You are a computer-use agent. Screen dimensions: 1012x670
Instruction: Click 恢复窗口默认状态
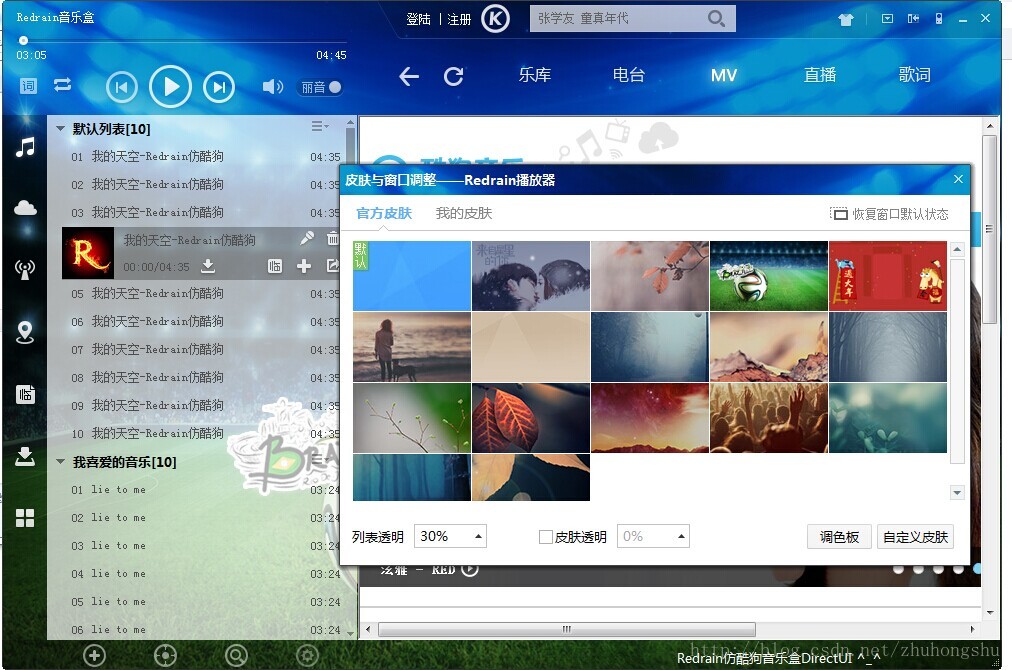889,214
